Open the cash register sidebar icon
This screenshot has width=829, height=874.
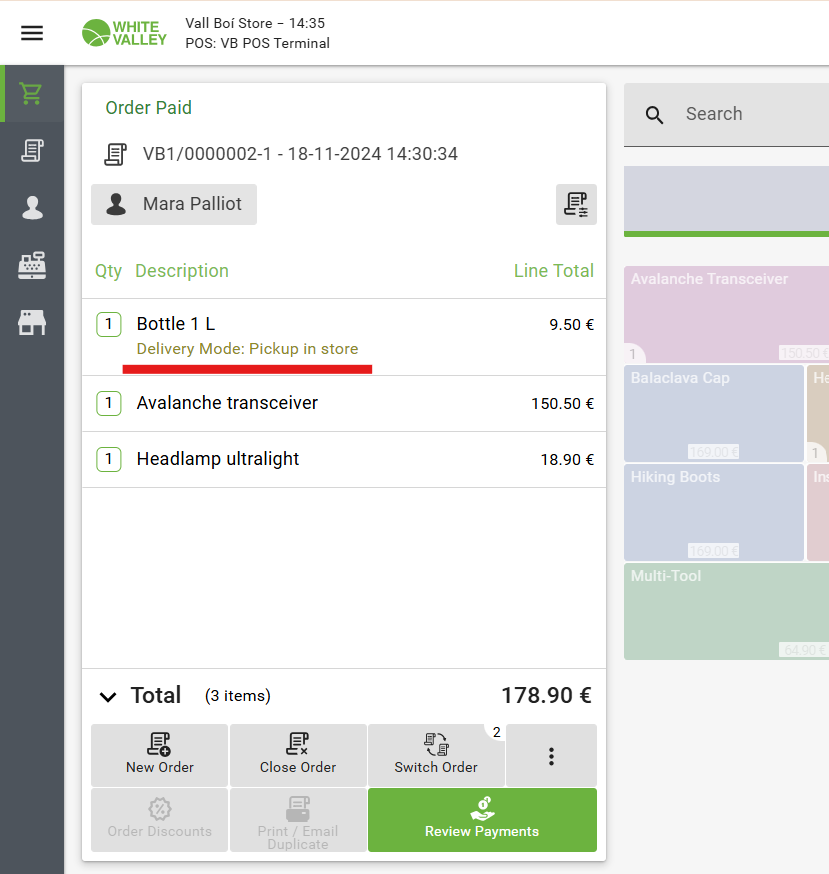[32, 265]
